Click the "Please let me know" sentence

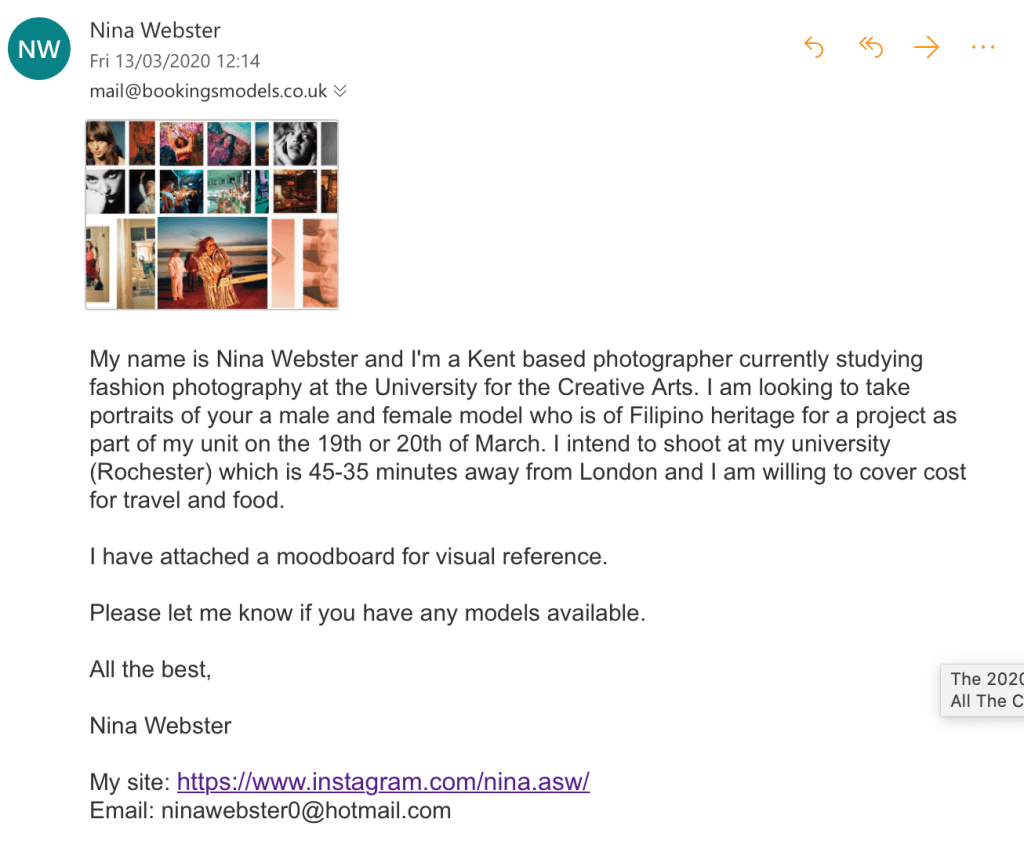click(x=367, y=613)
